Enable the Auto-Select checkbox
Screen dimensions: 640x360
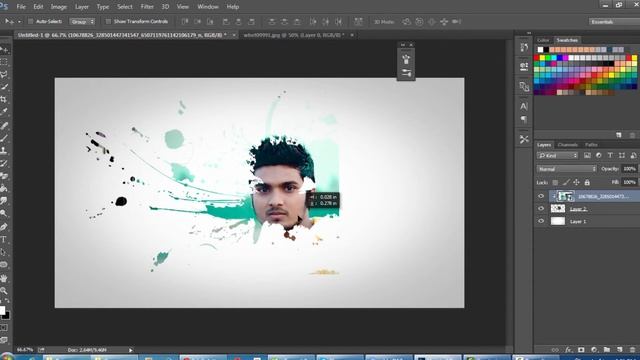coord(31,21)
